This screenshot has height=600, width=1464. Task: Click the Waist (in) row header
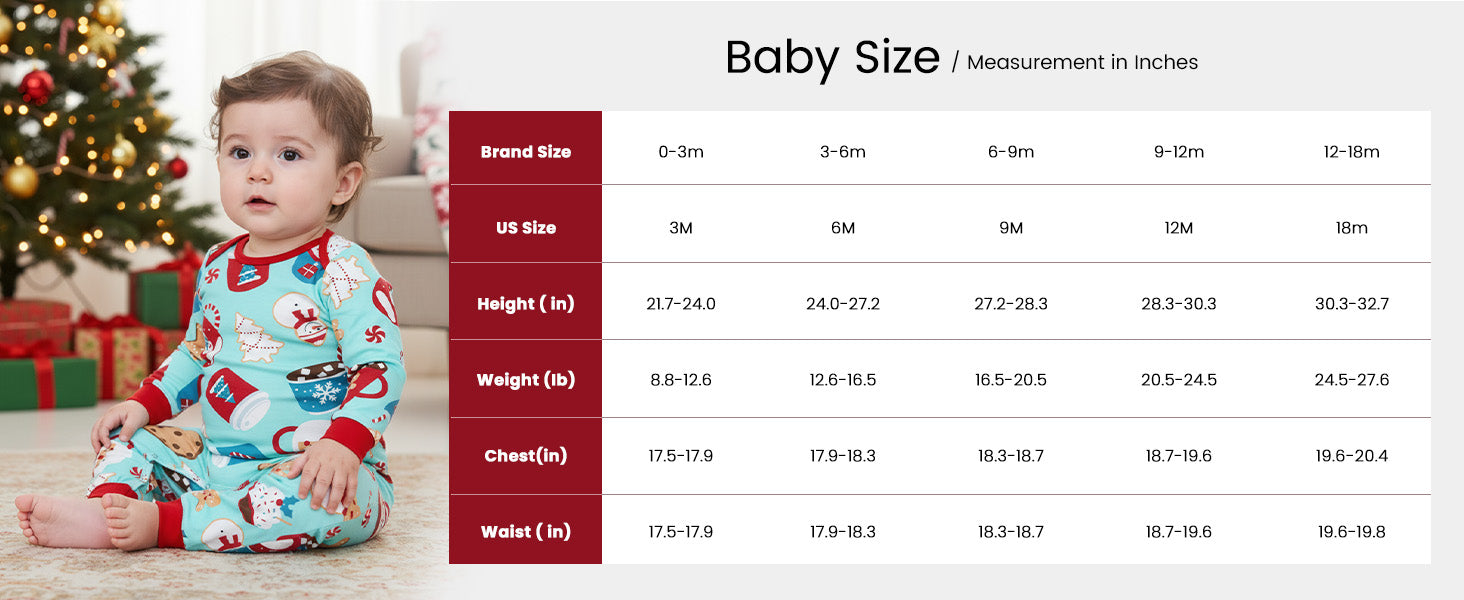(x=526, y=532)
